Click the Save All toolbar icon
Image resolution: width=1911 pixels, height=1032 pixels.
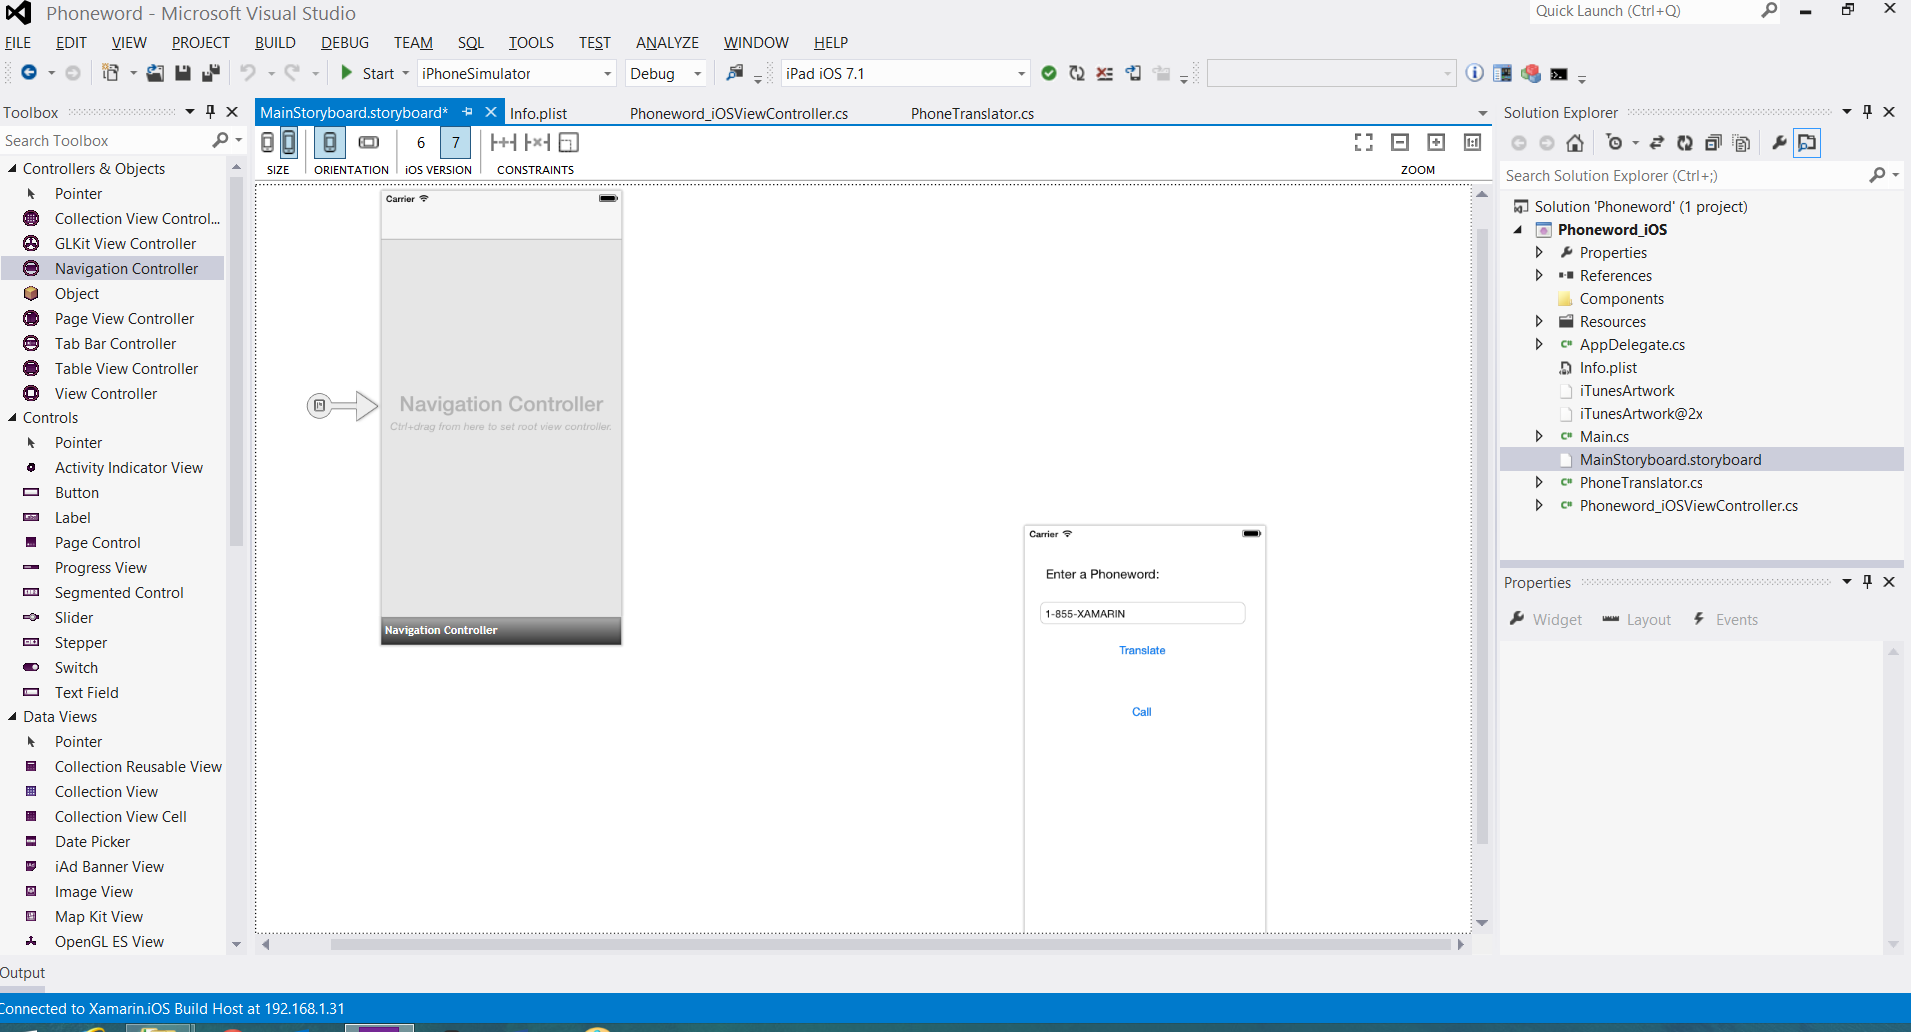[210, 73]
